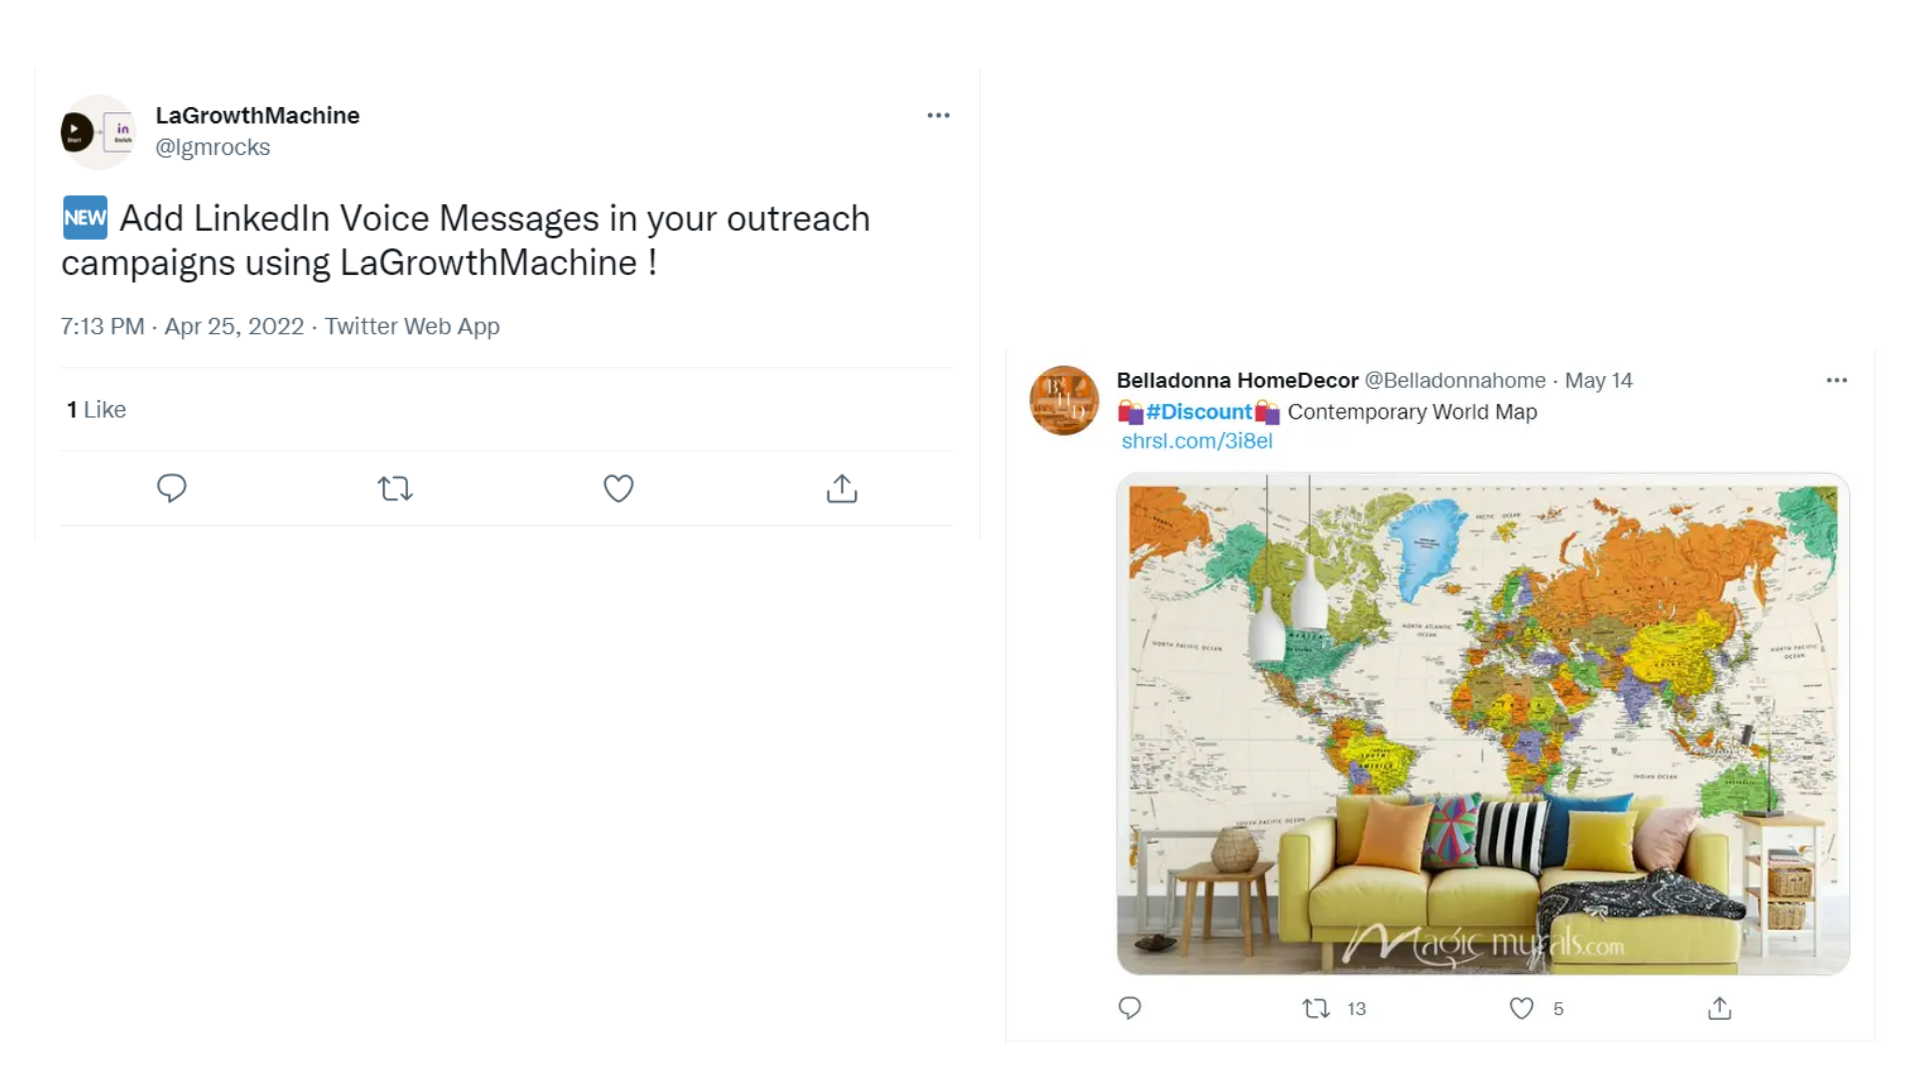Click the @lgmrocks handle
Image resolution: width=1920 pixels, height=1080 pixels.
[212, 147]
